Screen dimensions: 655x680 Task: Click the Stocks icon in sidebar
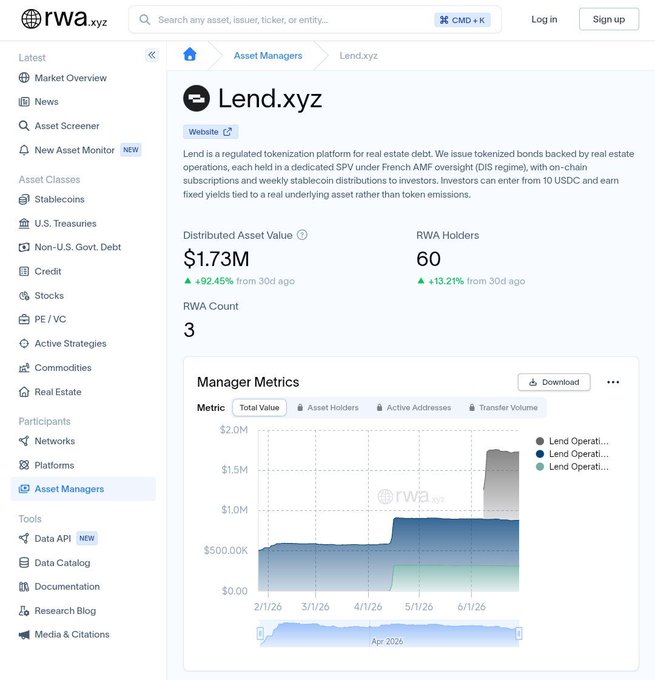[24, 296]
